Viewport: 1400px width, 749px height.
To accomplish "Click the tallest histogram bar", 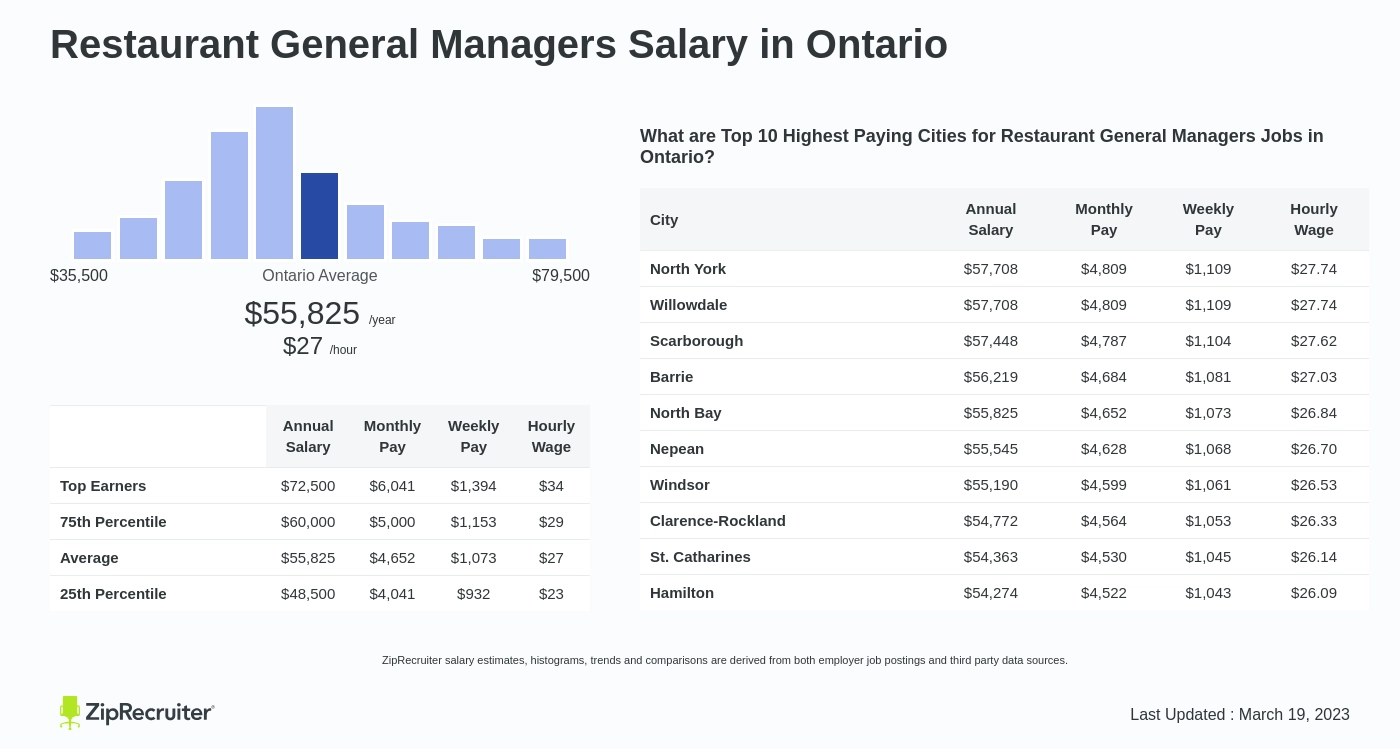I will coord(274,183).
